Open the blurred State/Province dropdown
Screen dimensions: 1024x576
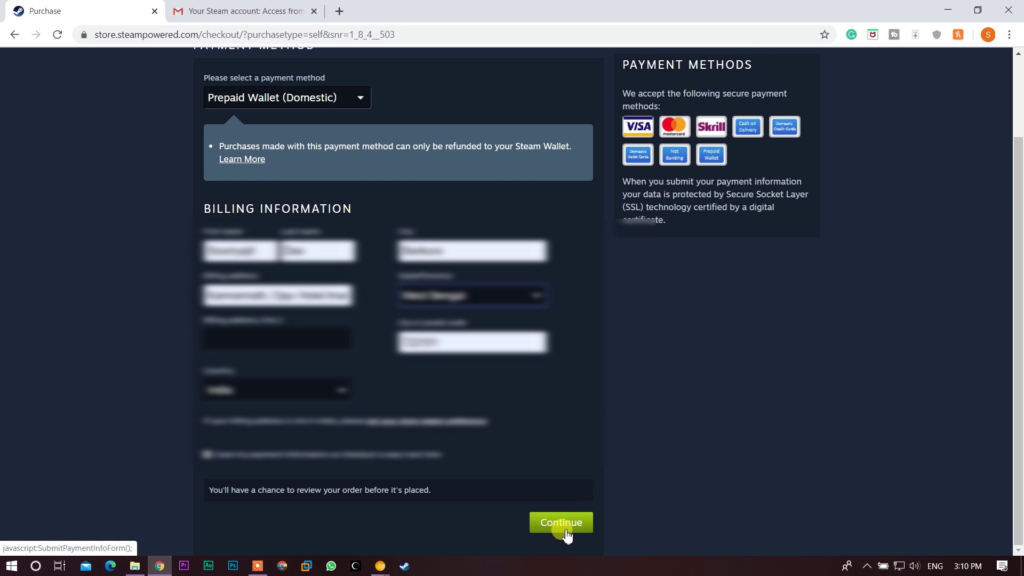point(472,295)
